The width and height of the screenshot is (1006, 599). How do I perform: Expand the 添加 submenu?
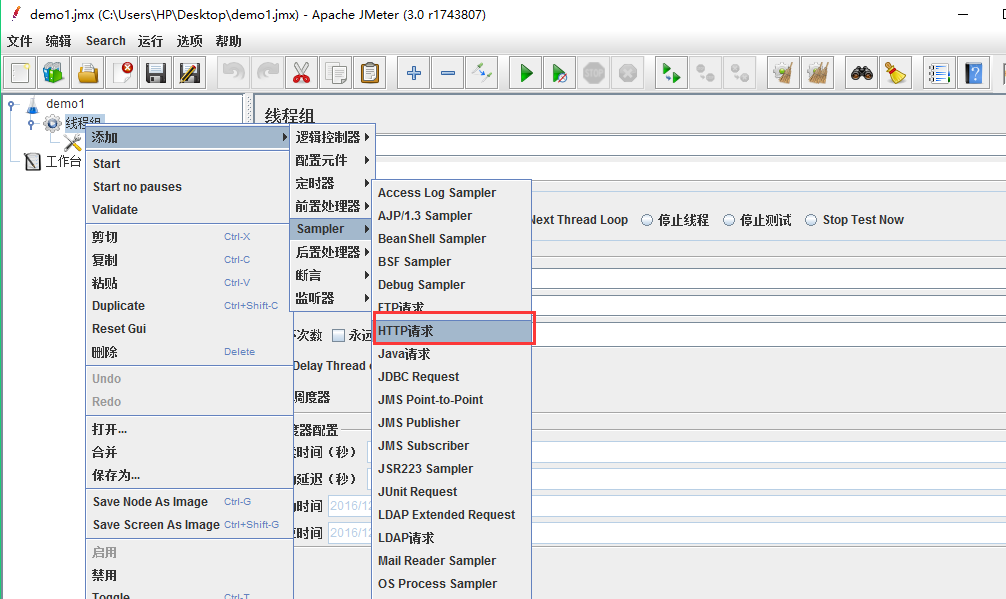[x=188, y=137]
